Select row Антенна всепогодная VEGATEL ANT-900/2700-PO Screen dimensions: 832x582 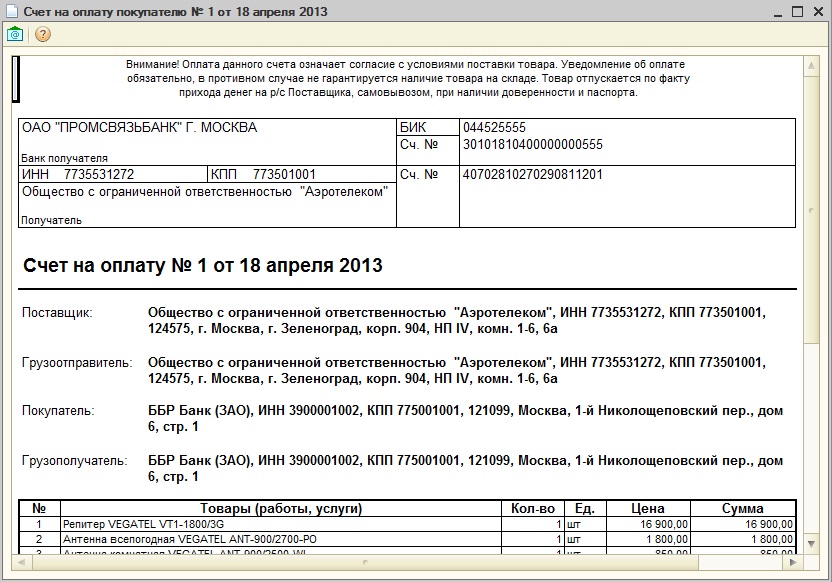(x=408, y=539)
